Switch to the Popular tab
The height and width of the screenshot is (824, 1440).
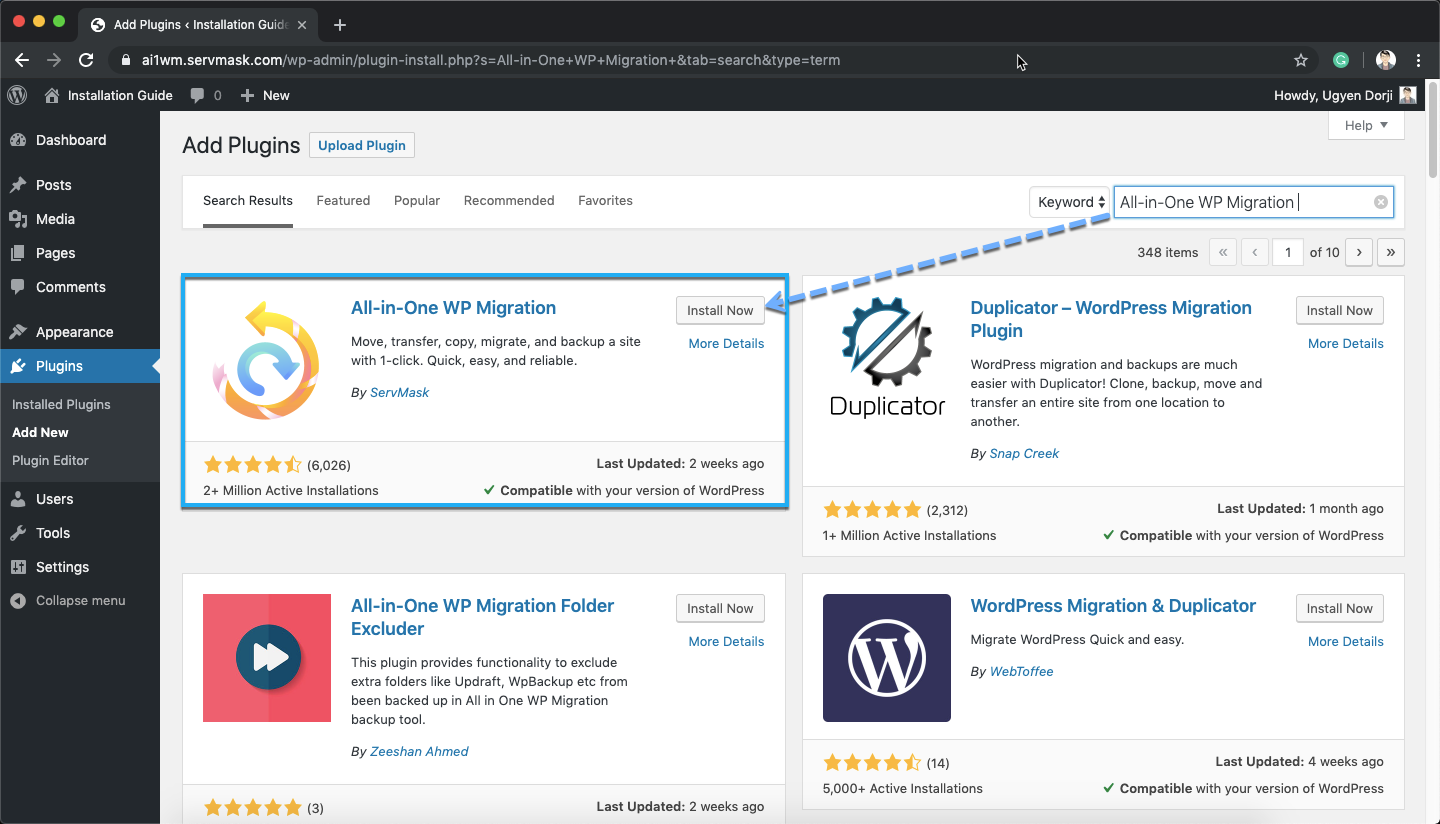tap(417, 201)
